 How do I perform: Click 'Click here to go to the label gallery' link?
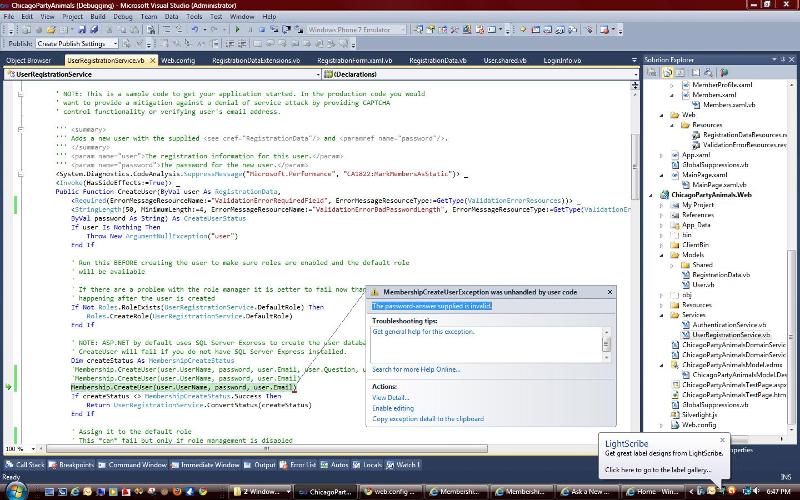[658, 470]
